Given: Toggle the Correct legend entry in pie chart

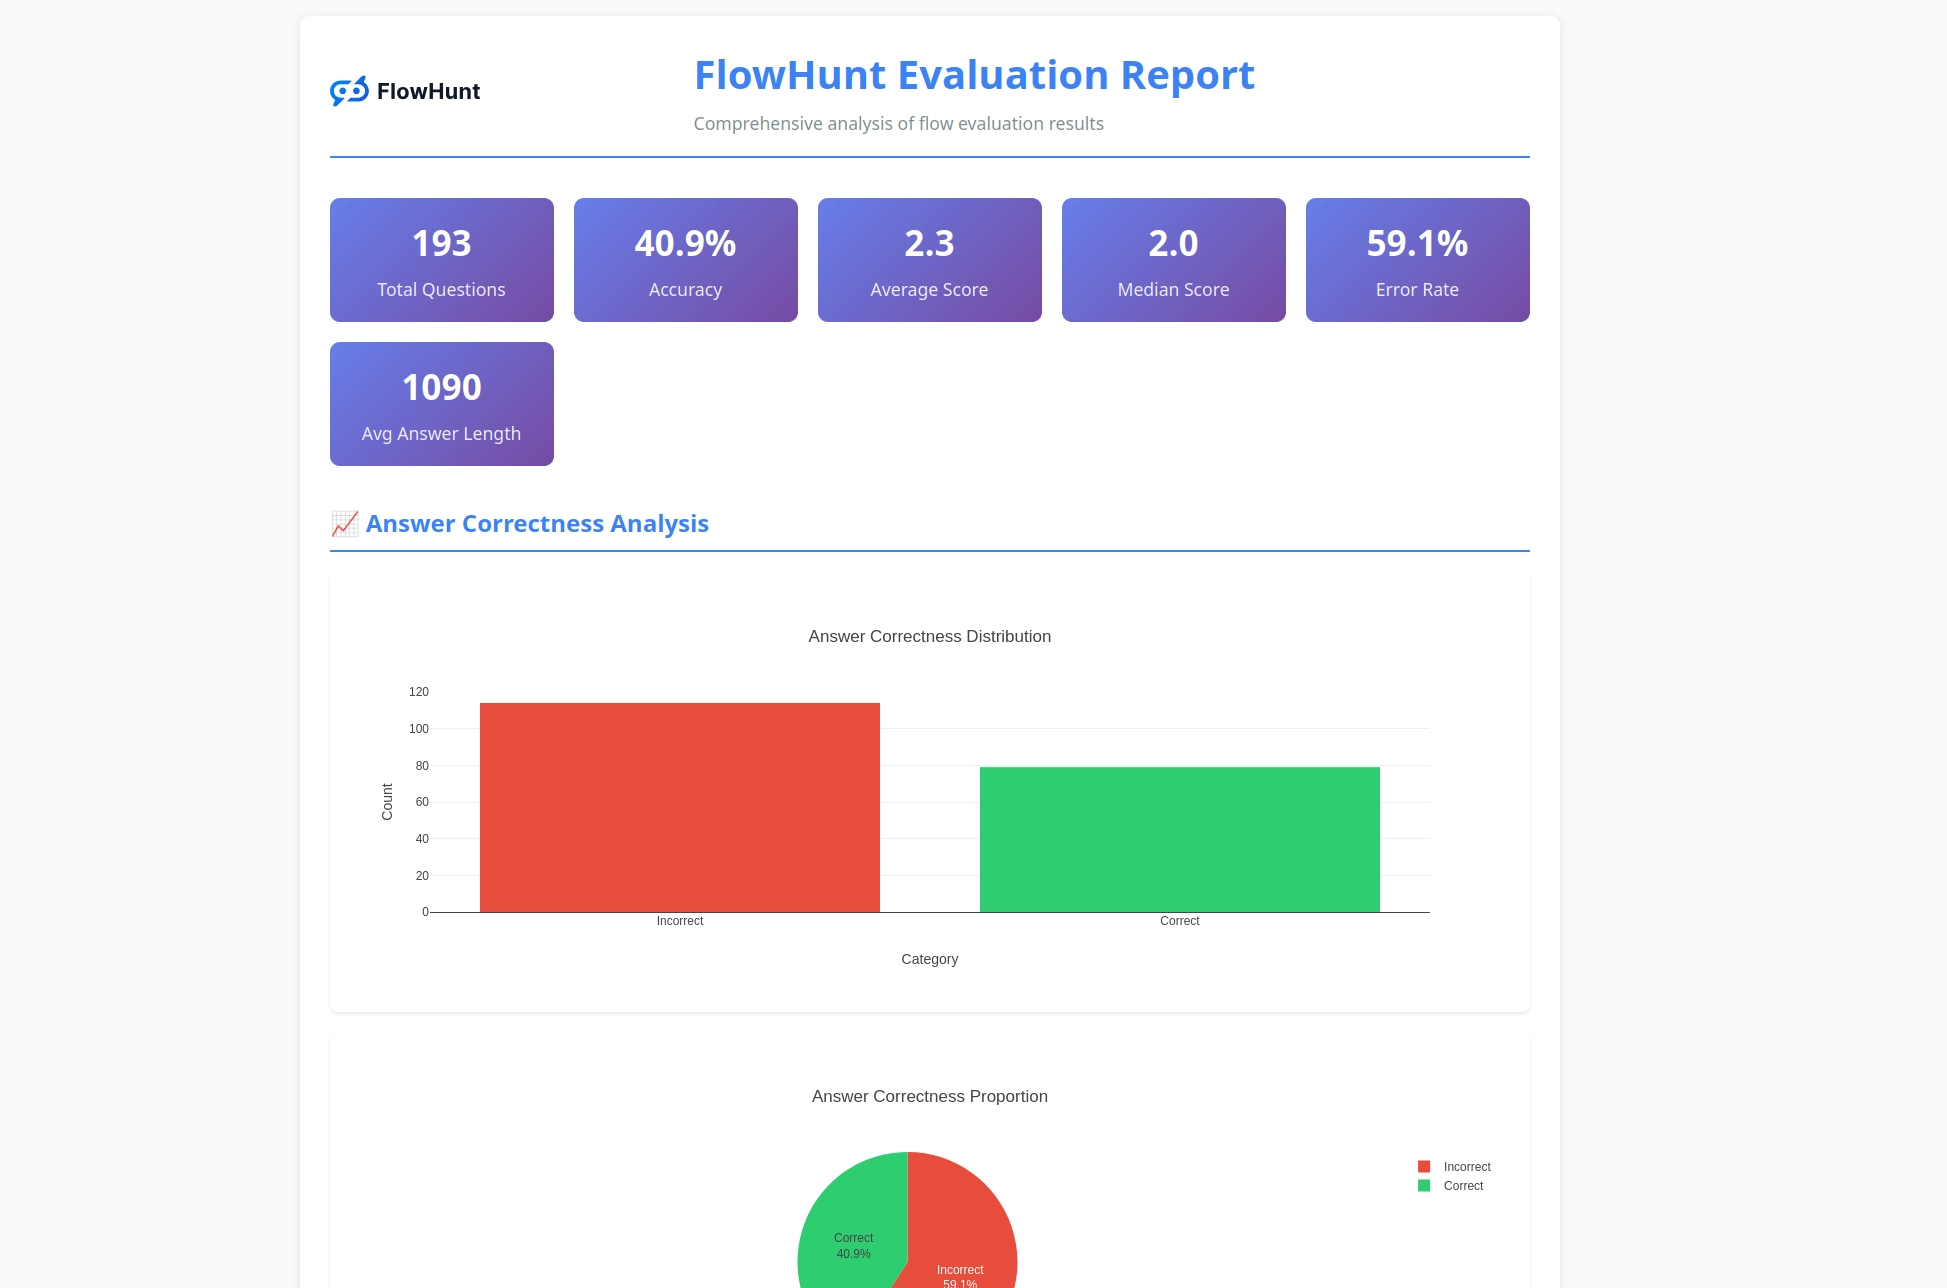Looking at the screenshot, I should pyautogui.click(x=1462, y=1186).
